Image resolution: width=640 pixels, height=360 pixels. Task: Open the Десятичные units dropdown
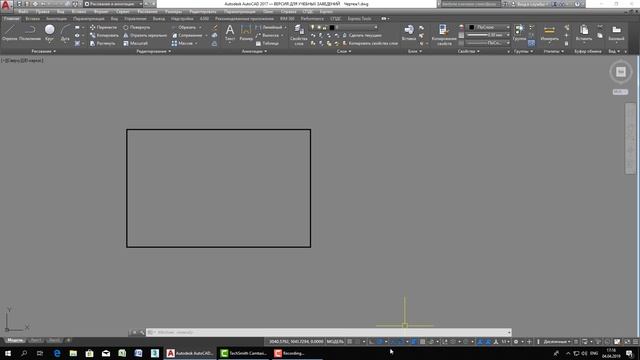[x=557, y=342]
